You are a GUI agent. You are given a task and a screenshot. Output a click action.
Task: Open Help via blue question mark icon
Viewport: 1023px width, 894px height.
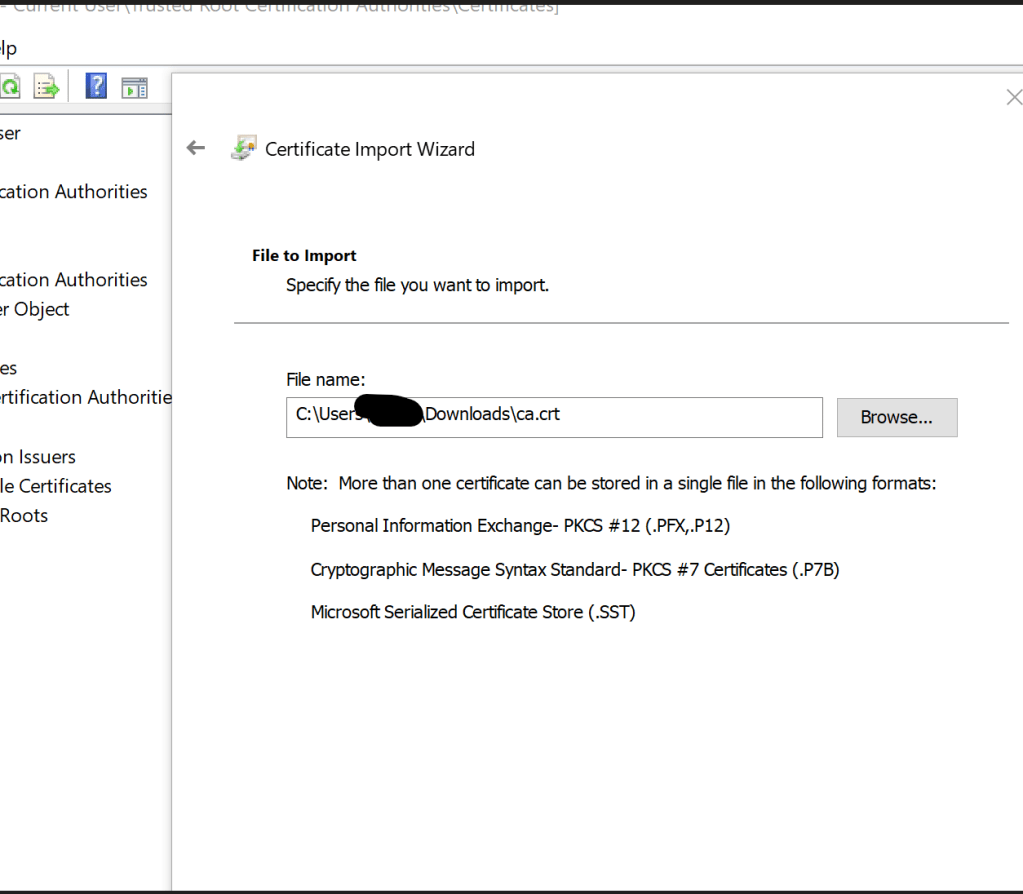(96, 87)
